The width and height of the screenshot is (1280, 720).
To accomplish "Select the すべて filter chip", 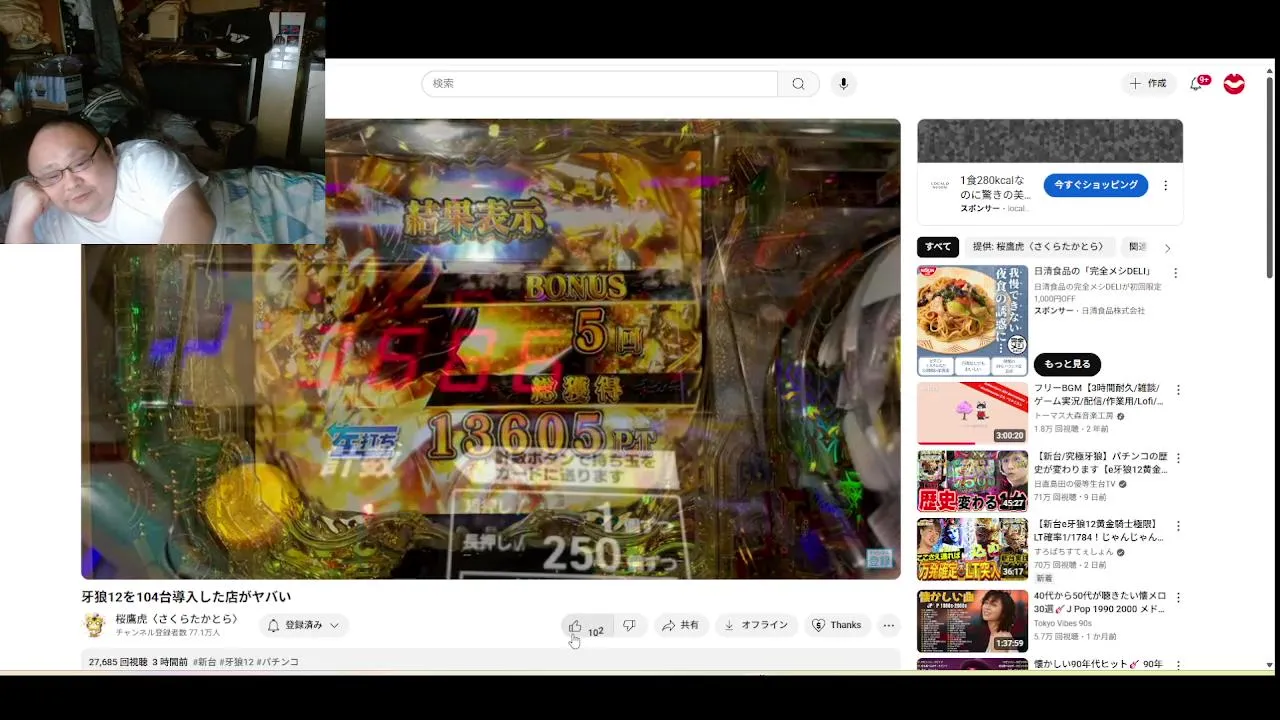I will point(938,247).
